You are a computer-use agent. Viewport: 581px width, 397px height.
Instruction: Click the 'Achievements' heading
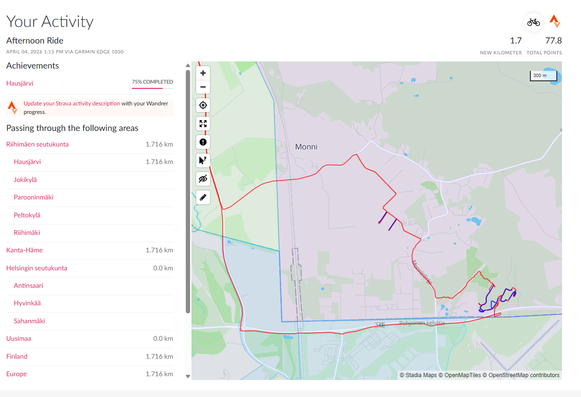(x=33, y=66)
